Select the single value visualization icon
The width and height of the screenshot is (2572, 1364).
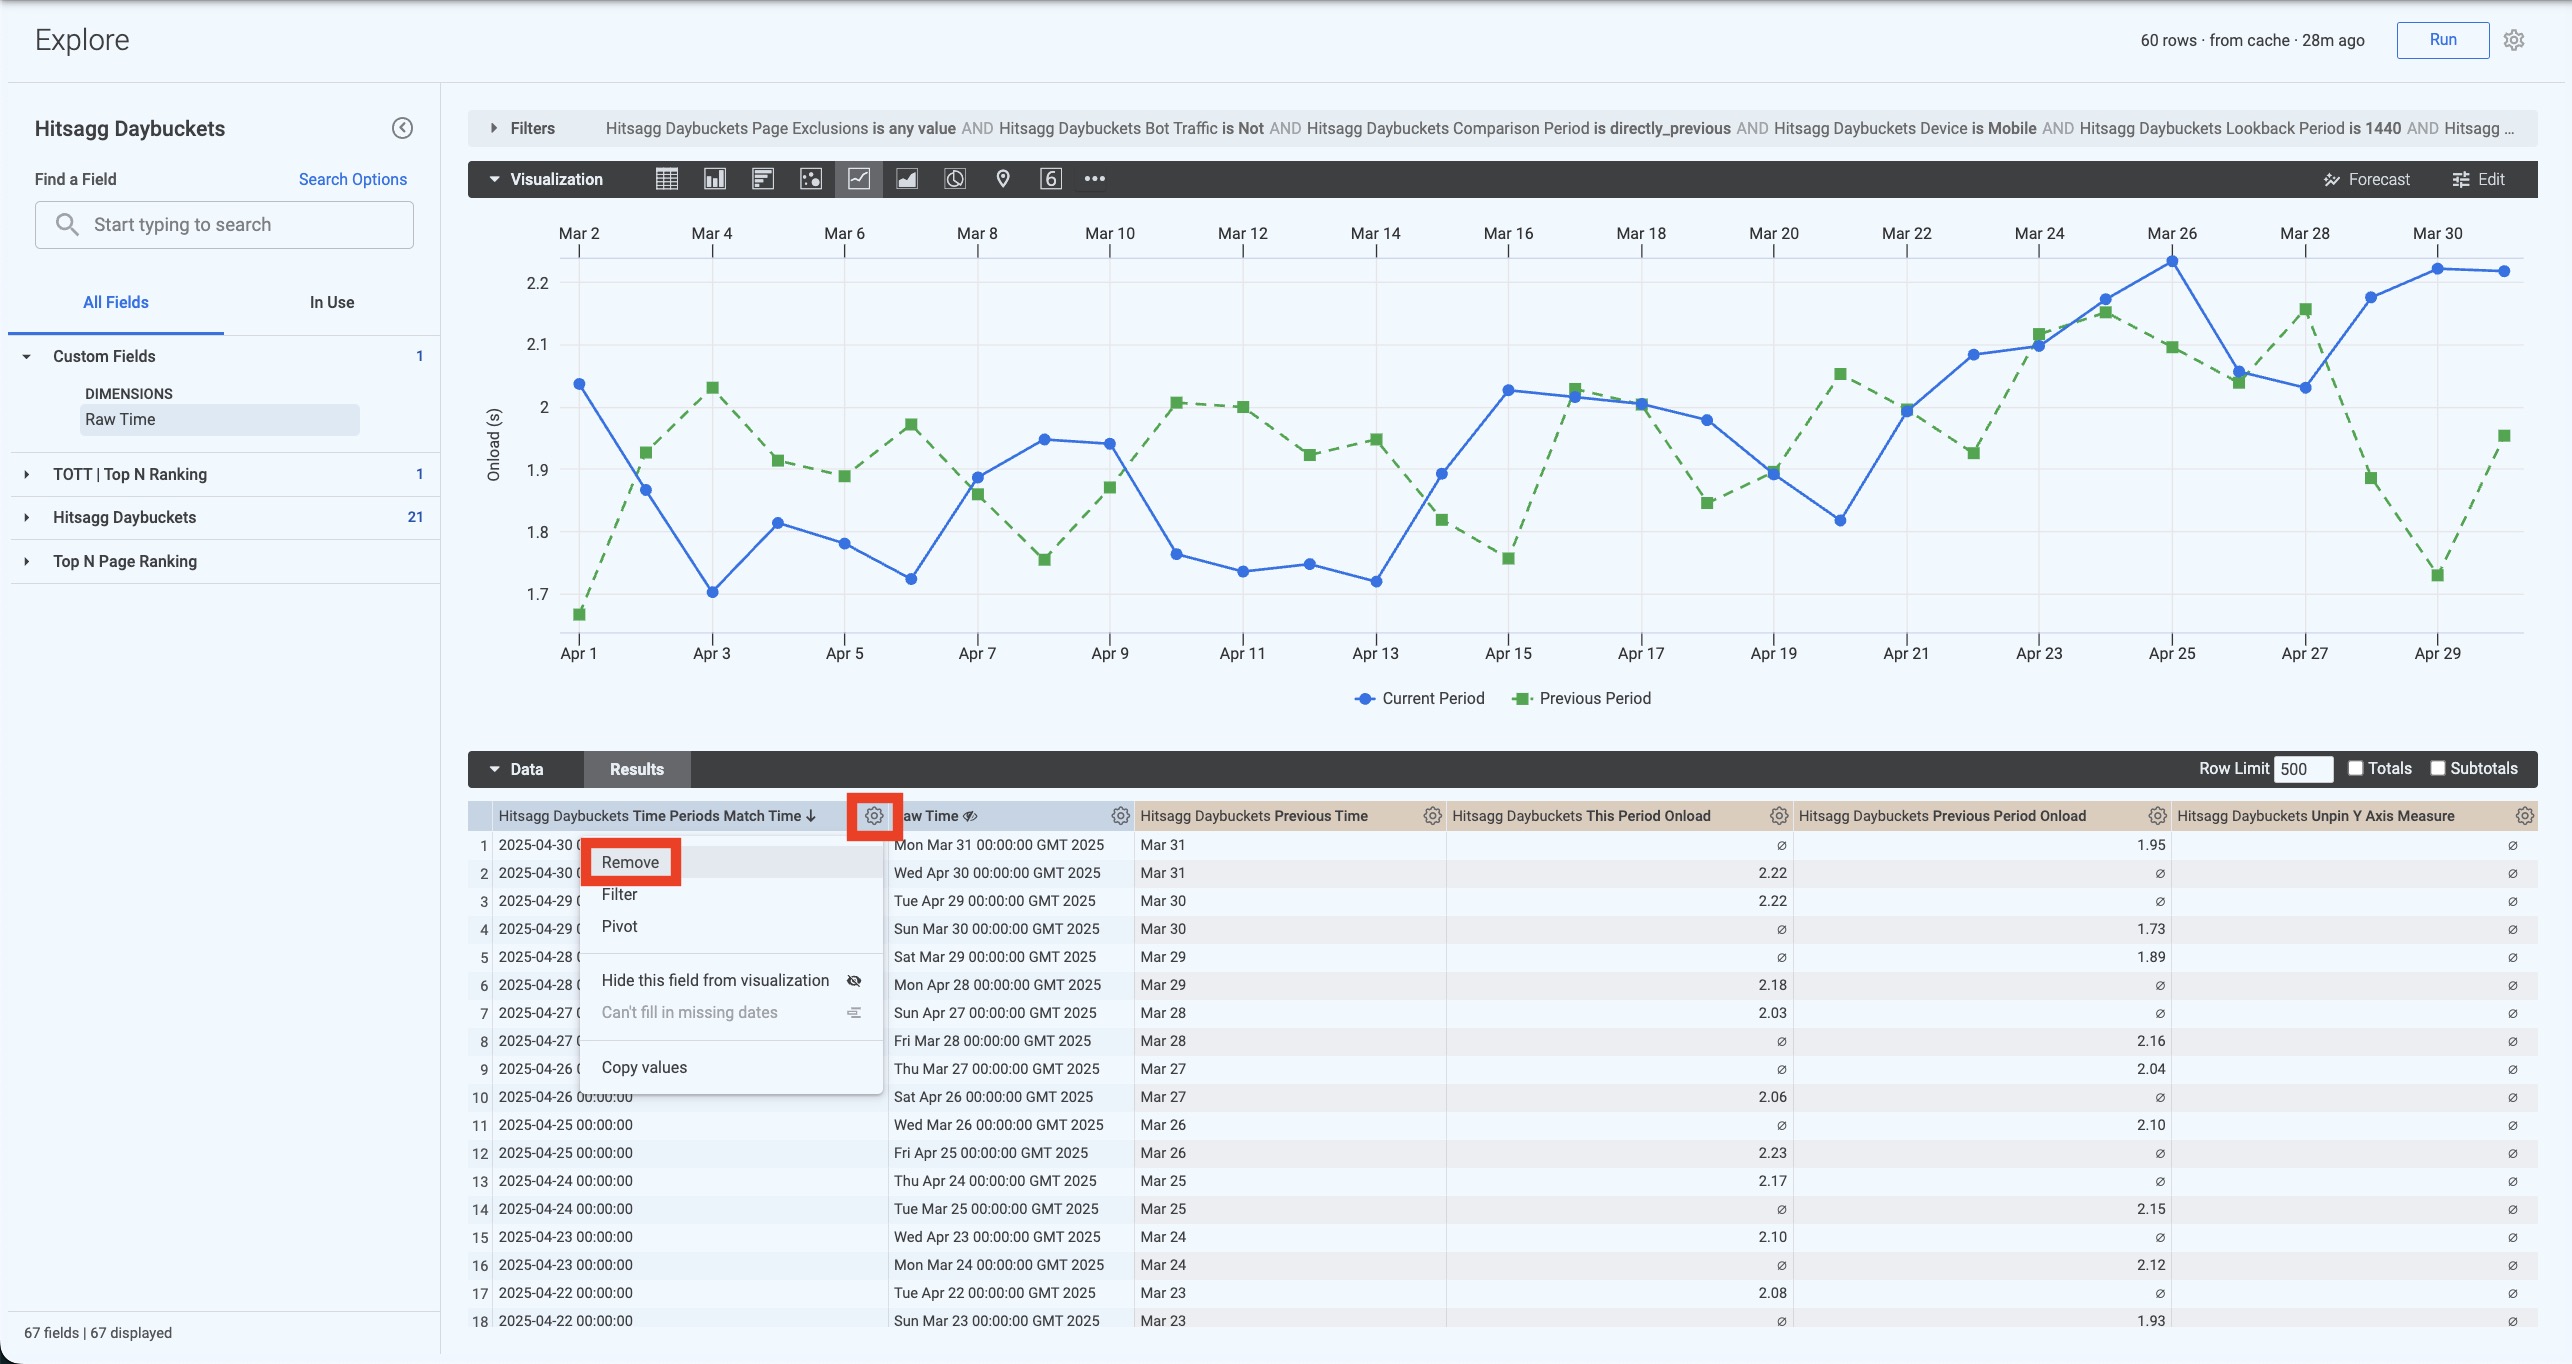(x=1050, y=179)
